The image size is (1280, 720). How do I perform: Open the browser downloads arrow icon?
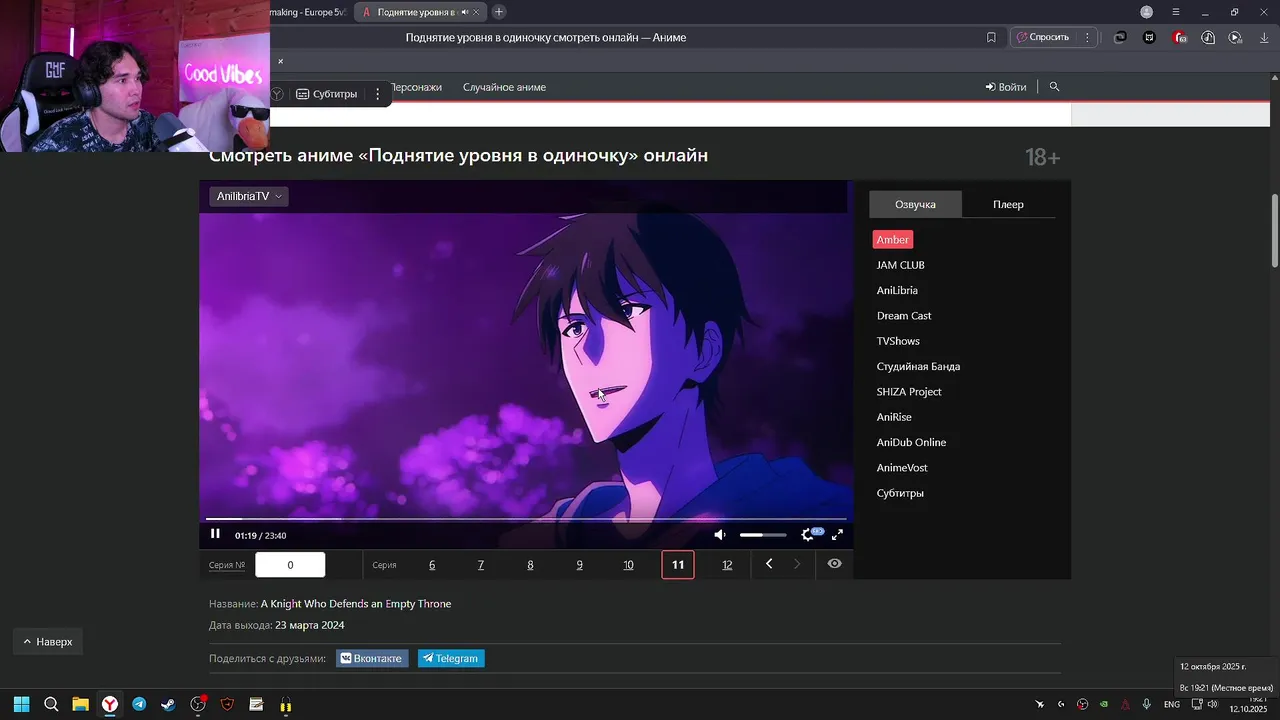coord(1264,37)
